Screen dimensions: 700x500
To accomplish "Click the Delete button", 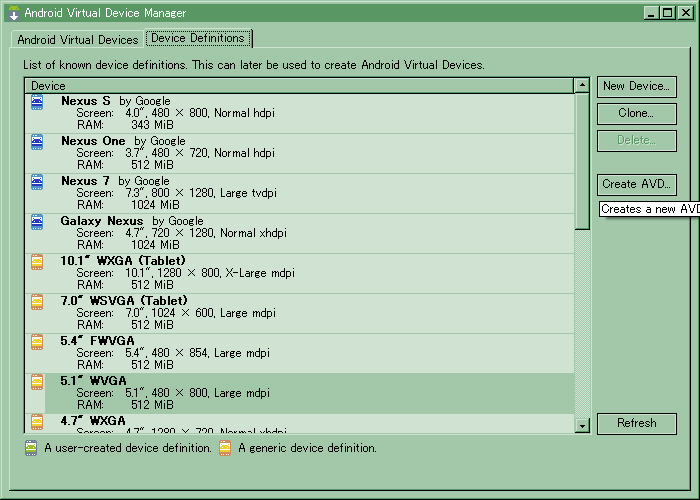I will point(637,141).
